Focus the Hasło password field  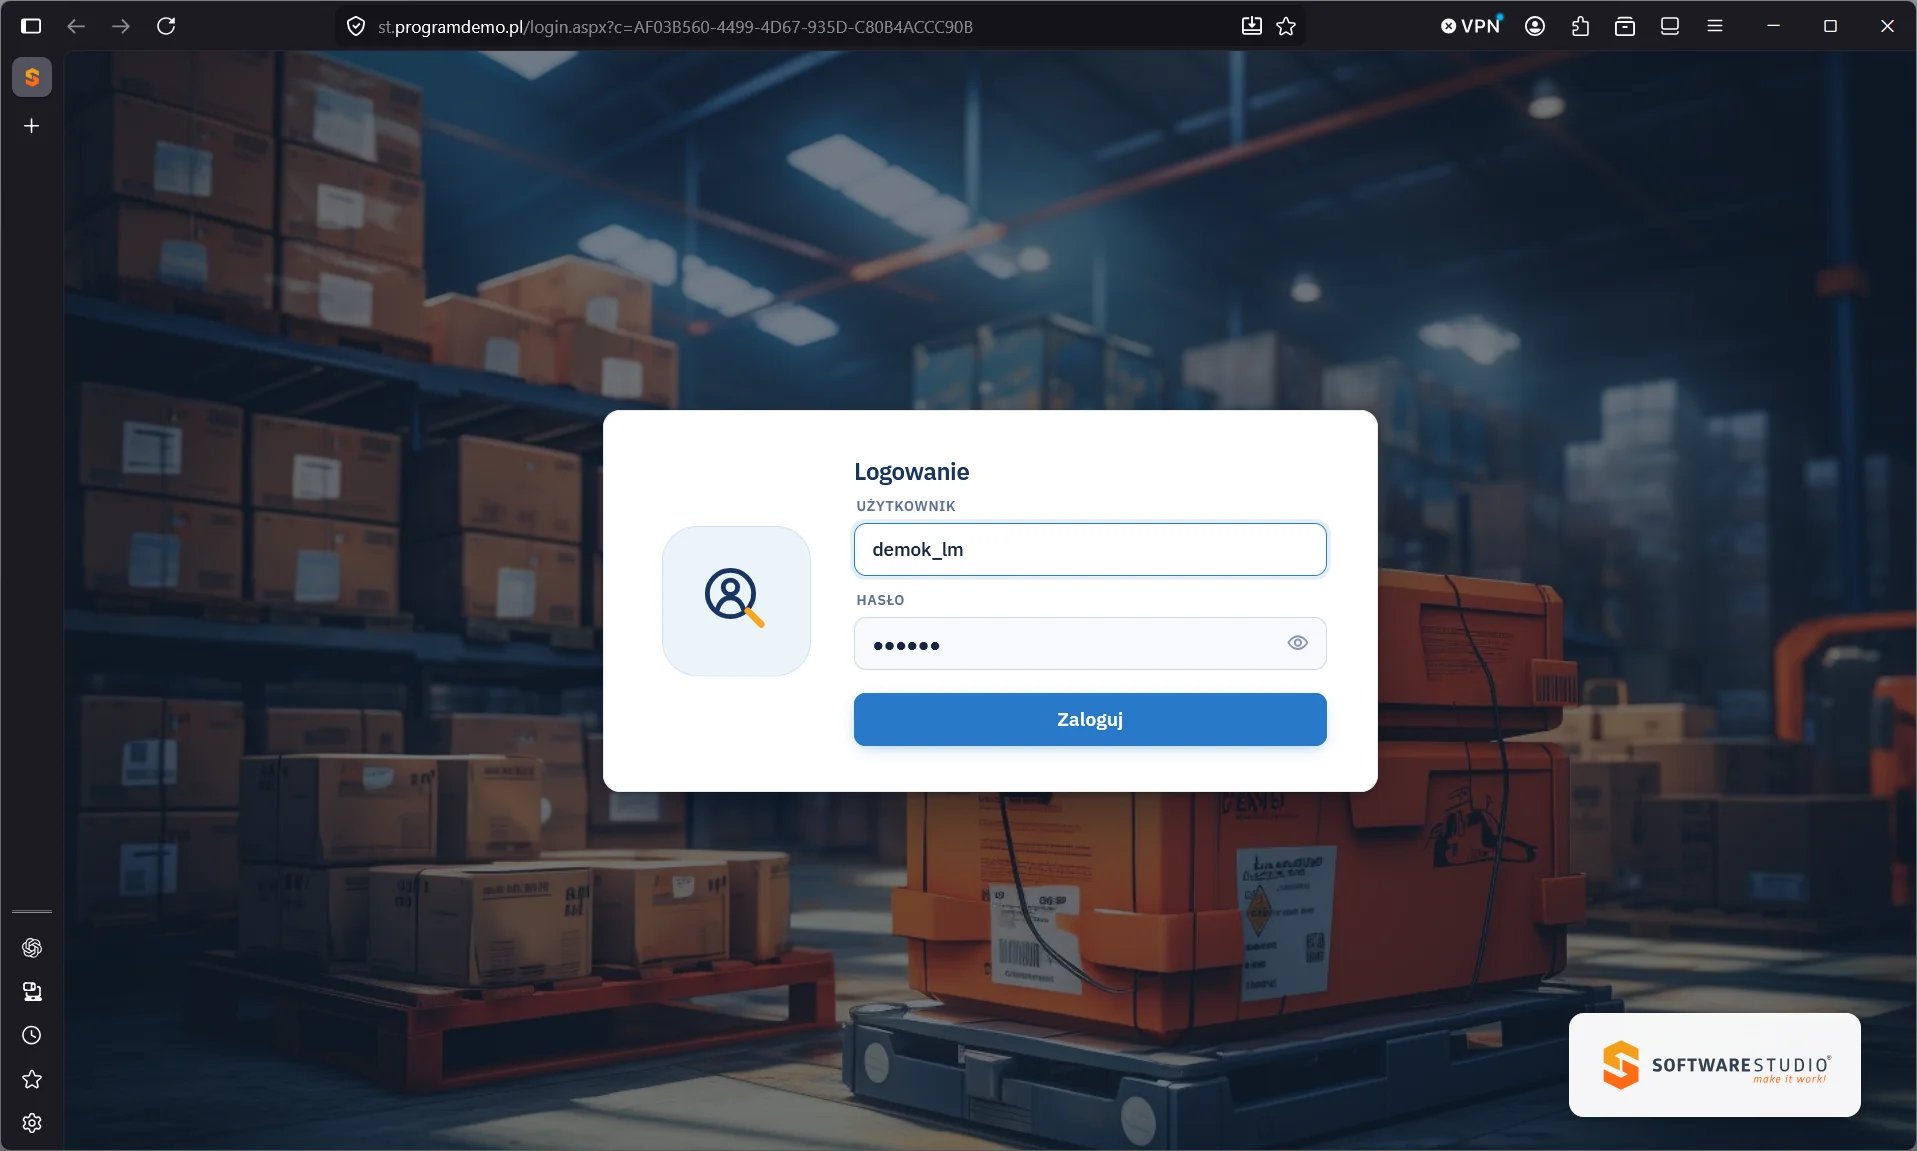1090,643
